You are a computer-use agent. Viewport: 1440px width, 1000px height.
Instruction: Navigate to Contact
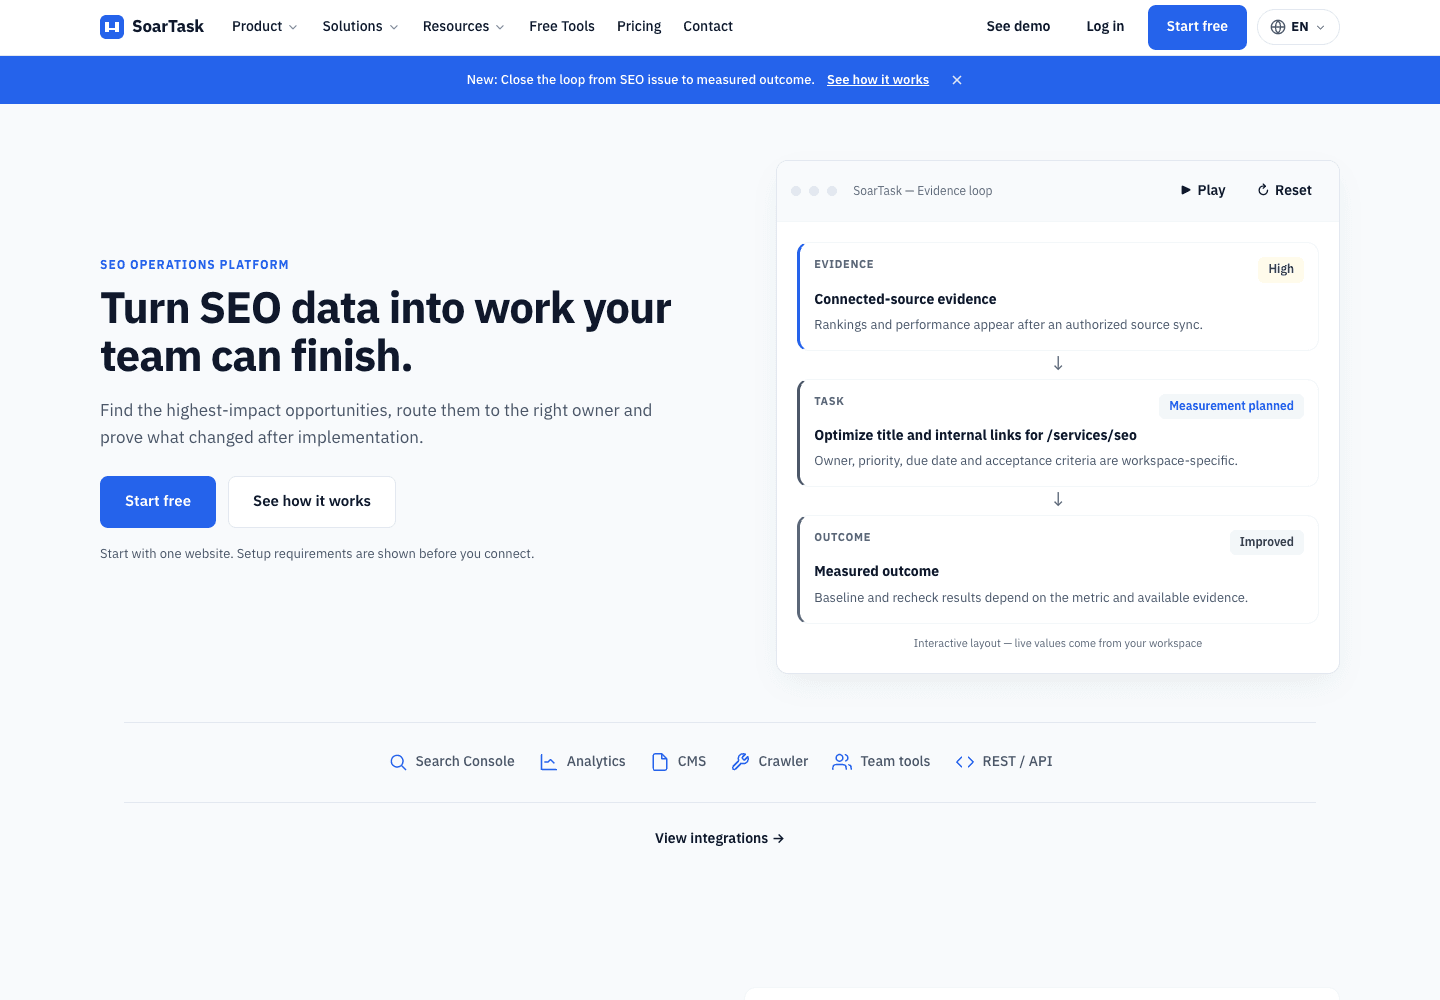708,27
